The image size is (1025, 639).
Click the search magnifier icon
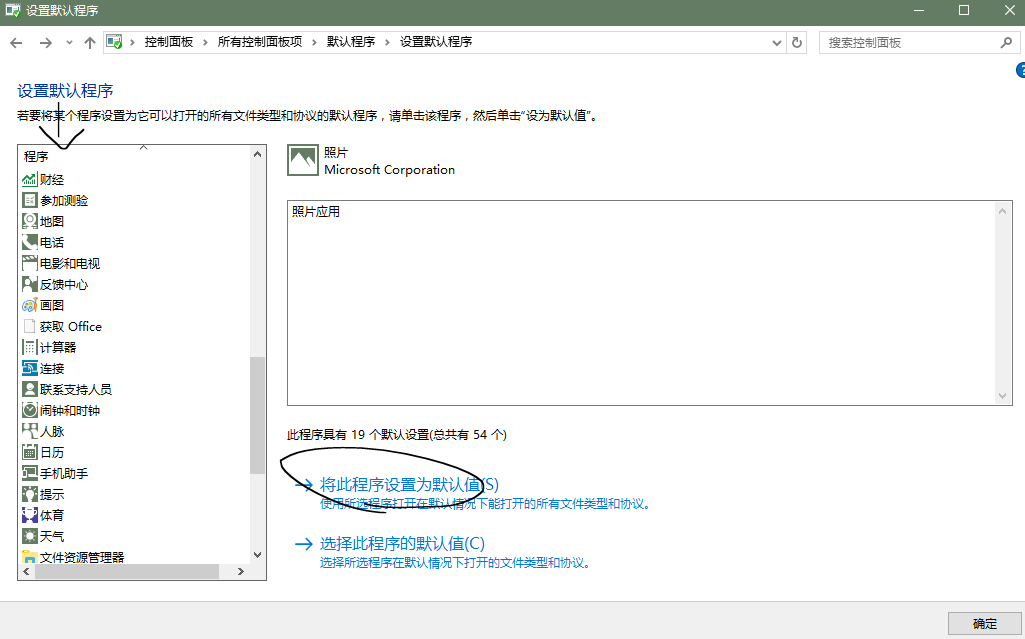pos(1006,42)
